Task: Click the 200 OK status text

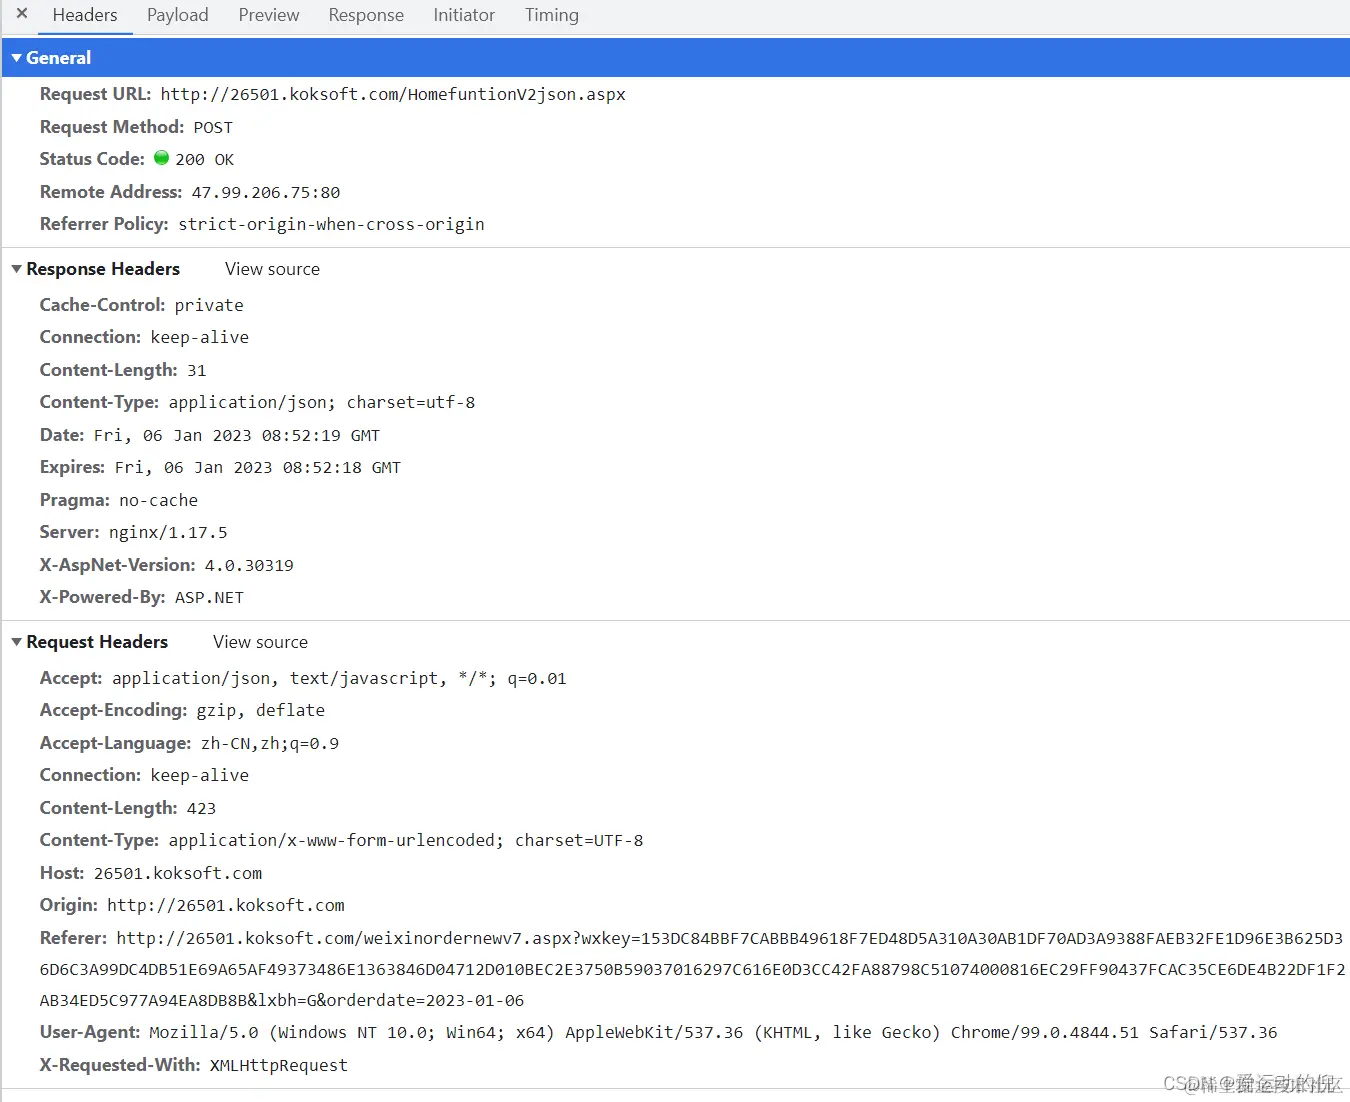Action: click(x=204, y=159)
